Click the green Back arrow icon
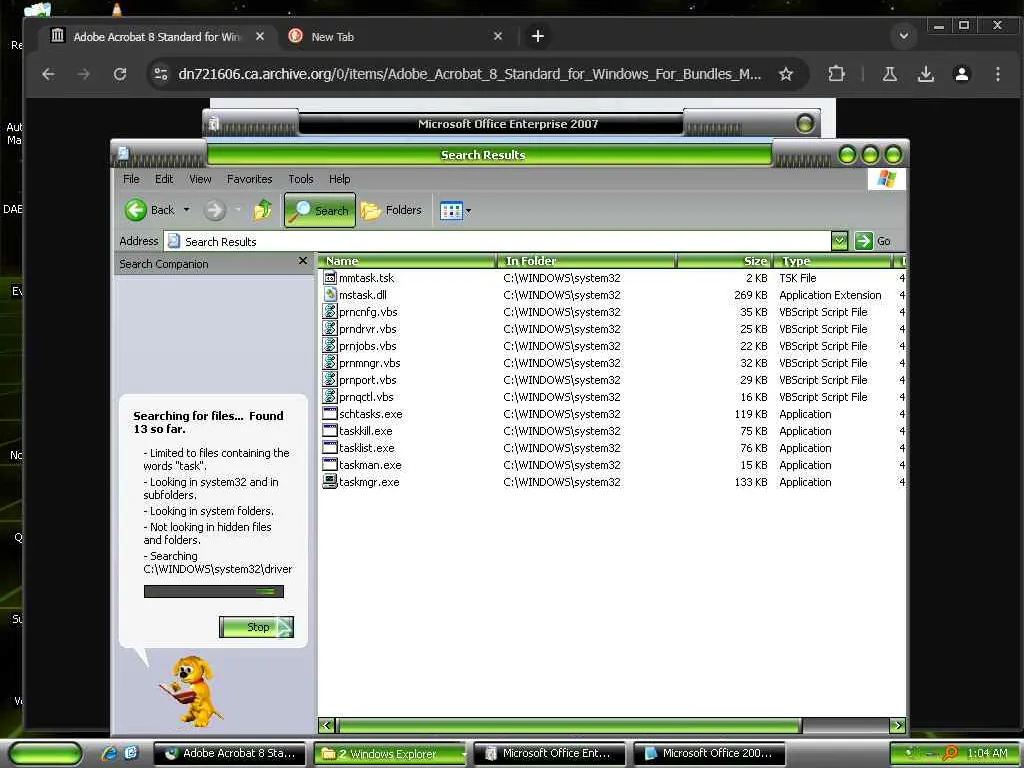Screen dimensions: 1024x768 [x=136, y=210]
